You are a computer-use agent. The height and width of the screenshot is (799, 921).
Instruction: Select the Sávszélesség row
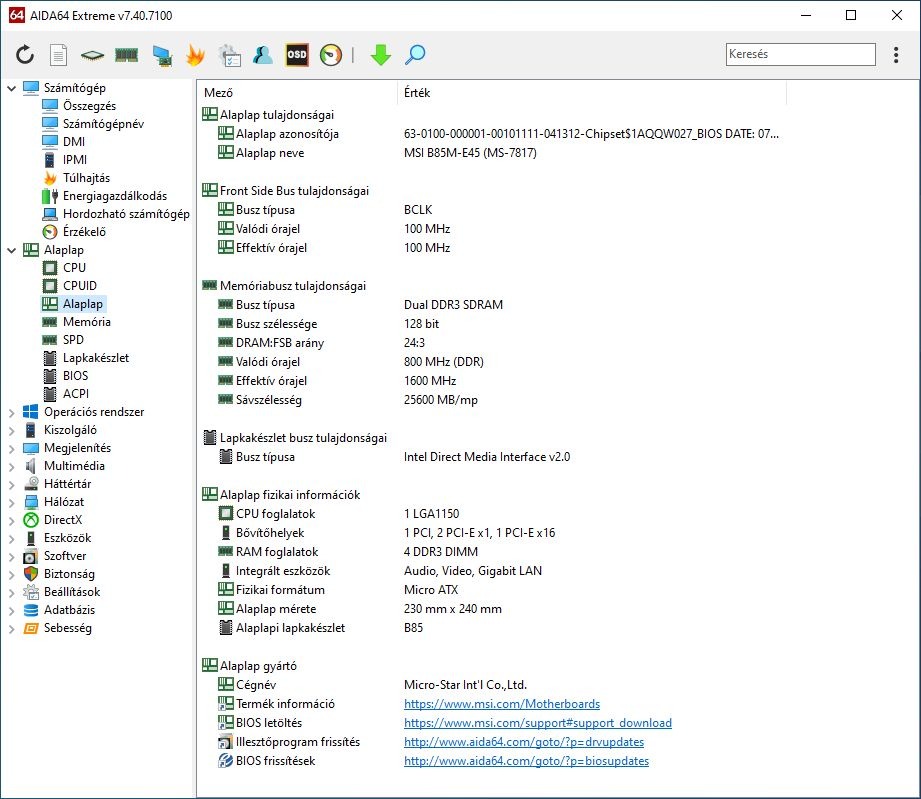pos(494,400)
